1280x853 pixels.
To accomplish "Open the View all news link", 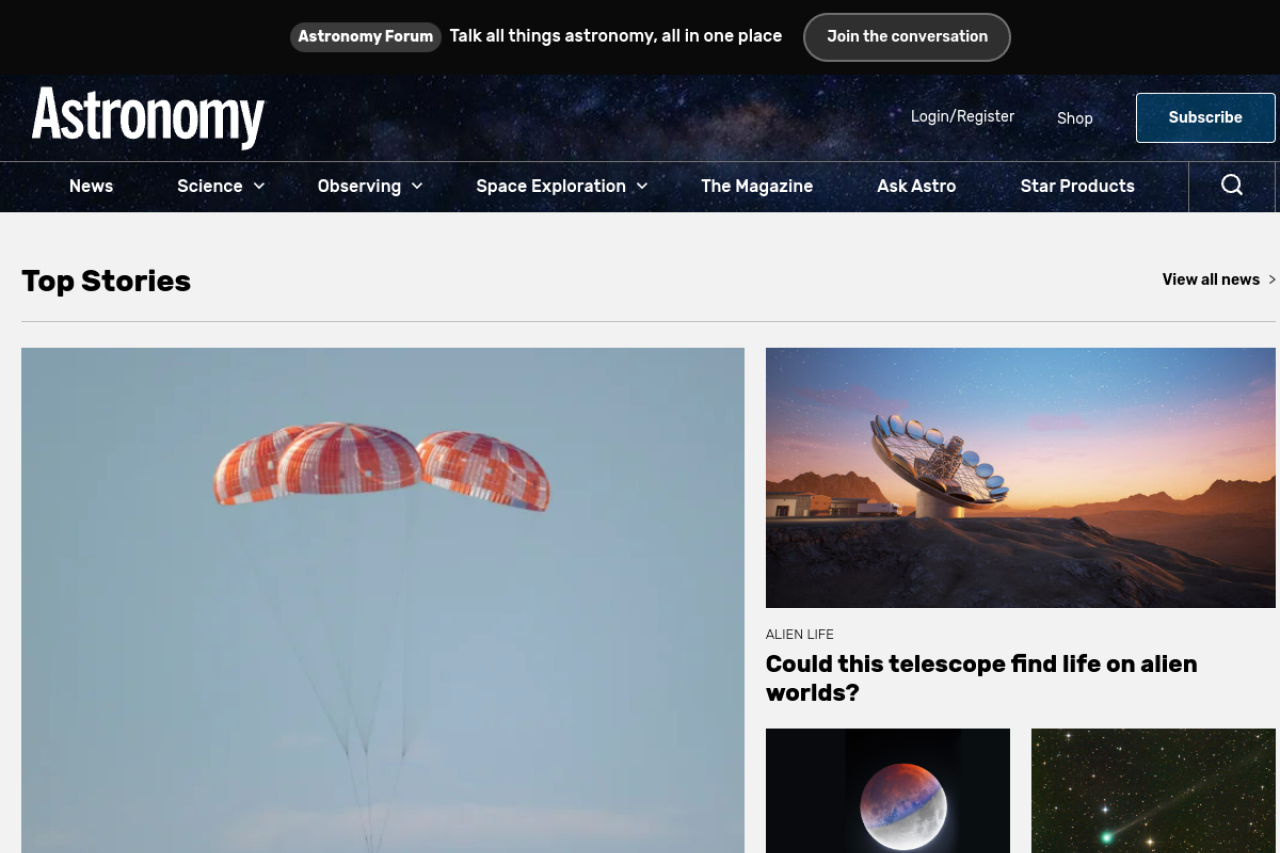I will point(1211,280).
